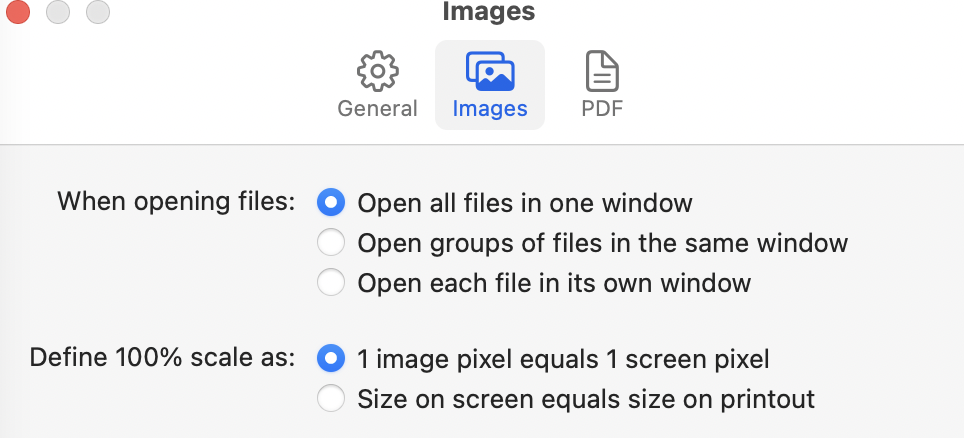
Task: Click the grey minimize window button
Action: click(x=58, y=12)
